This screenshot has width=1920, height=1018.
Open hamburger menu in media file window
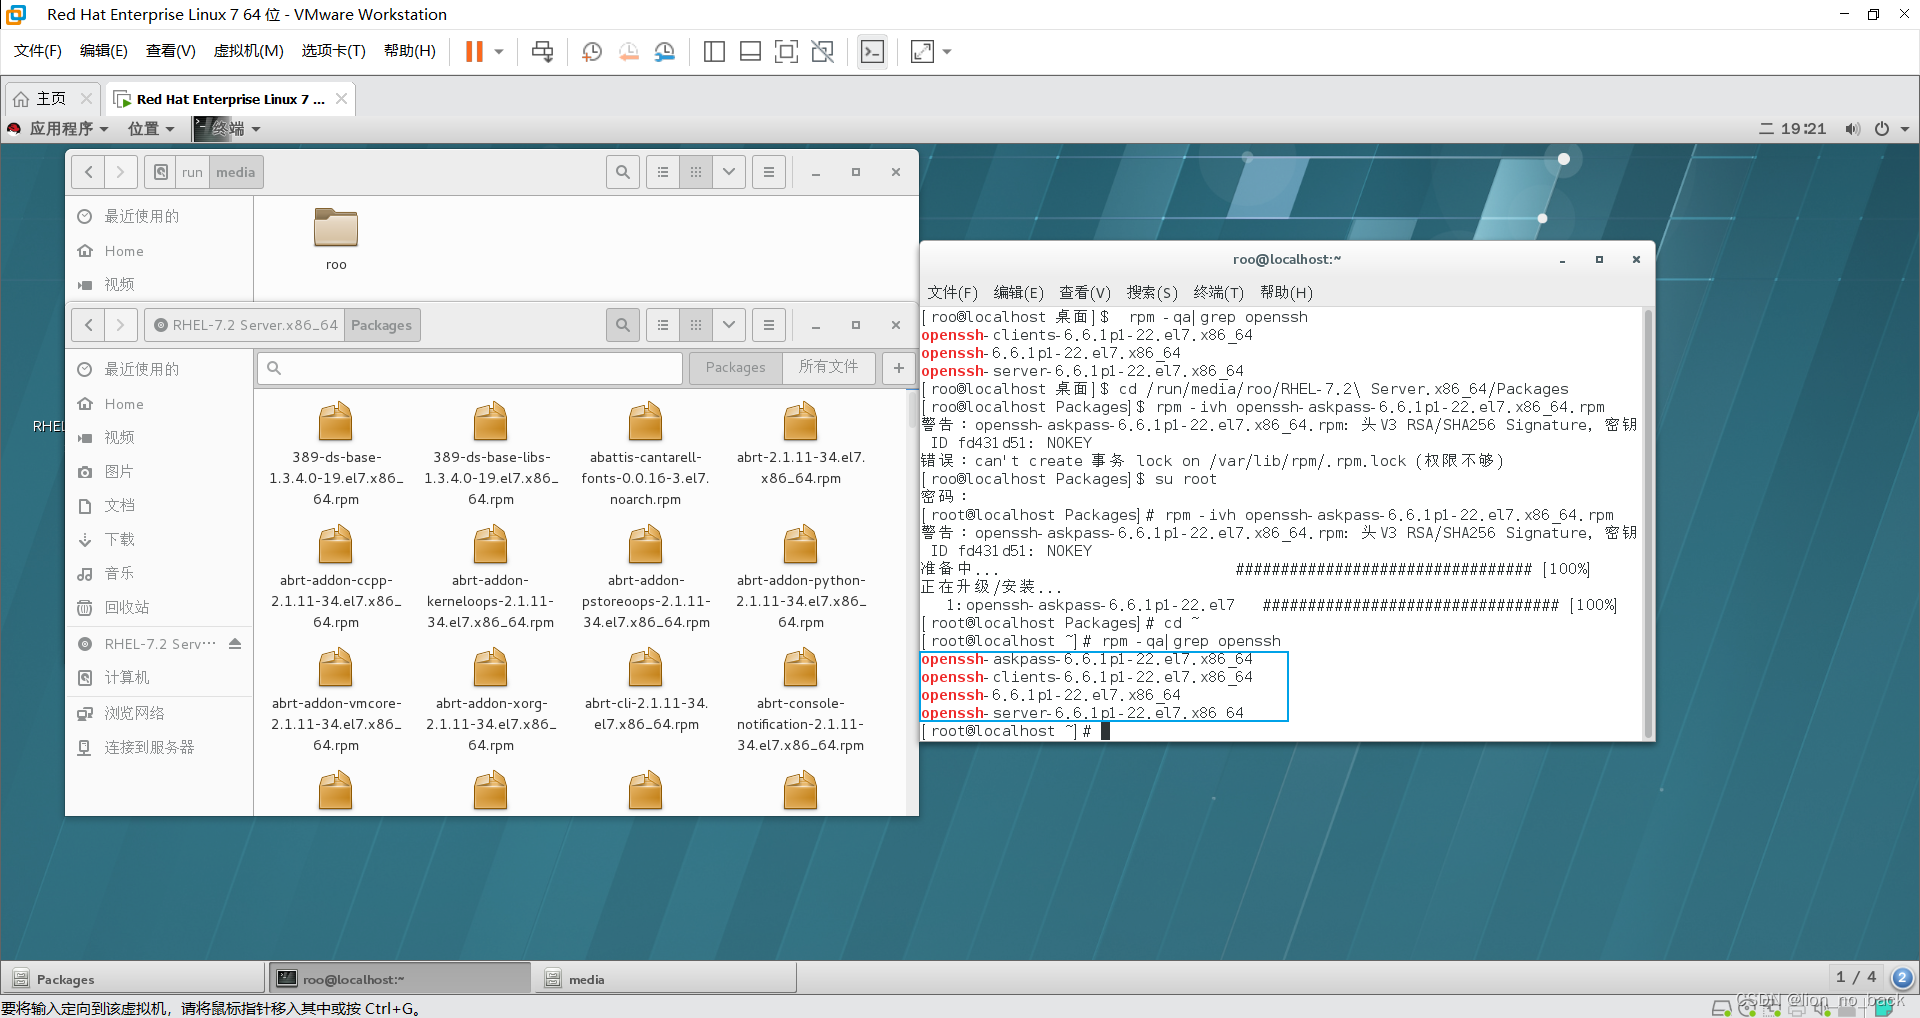[769, 172]
